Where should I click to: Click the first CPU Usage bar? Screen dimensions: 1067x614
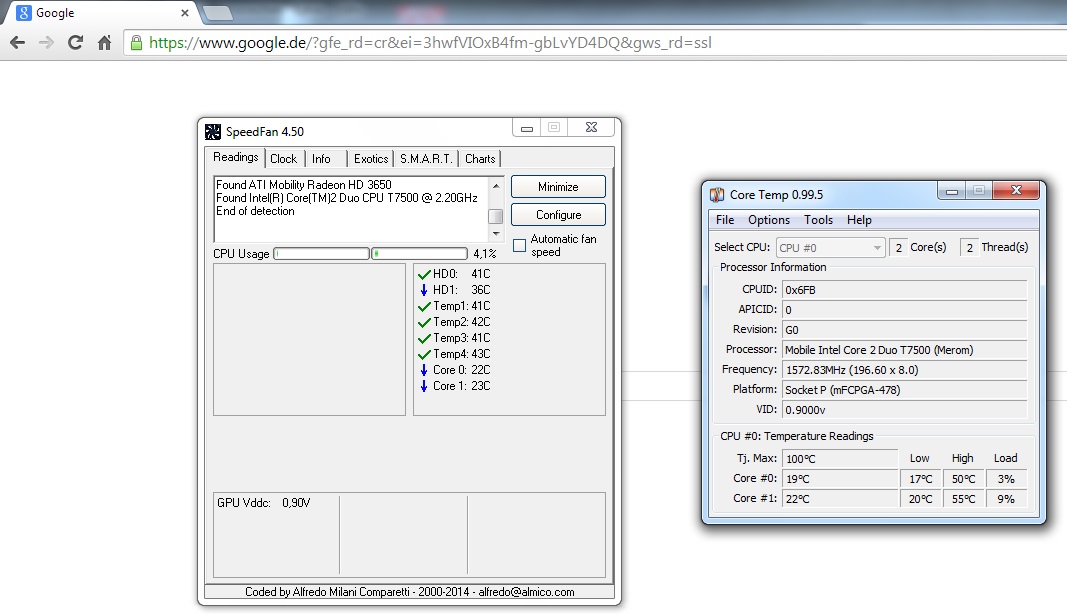click(x=321, y=254)
